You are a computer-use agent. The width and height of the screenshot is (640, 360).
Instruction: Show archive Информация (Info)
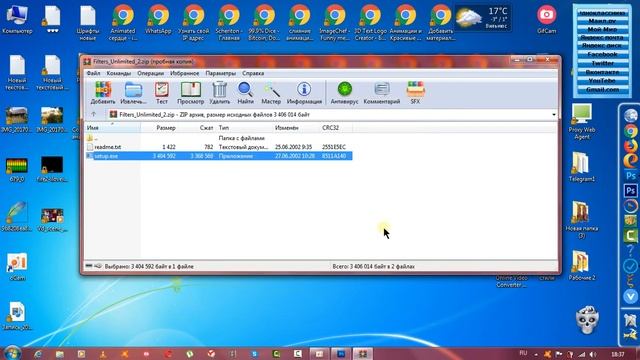coord(304,93)
